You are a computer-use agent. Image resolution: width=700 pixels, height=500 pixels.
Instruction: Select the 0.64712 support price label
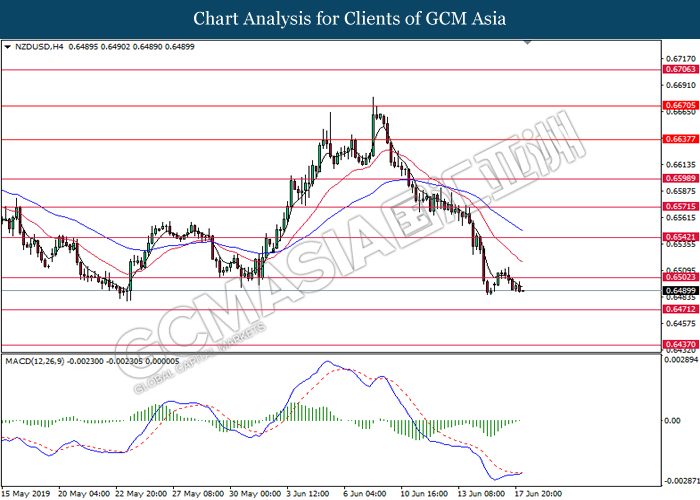tap(680, 309)
